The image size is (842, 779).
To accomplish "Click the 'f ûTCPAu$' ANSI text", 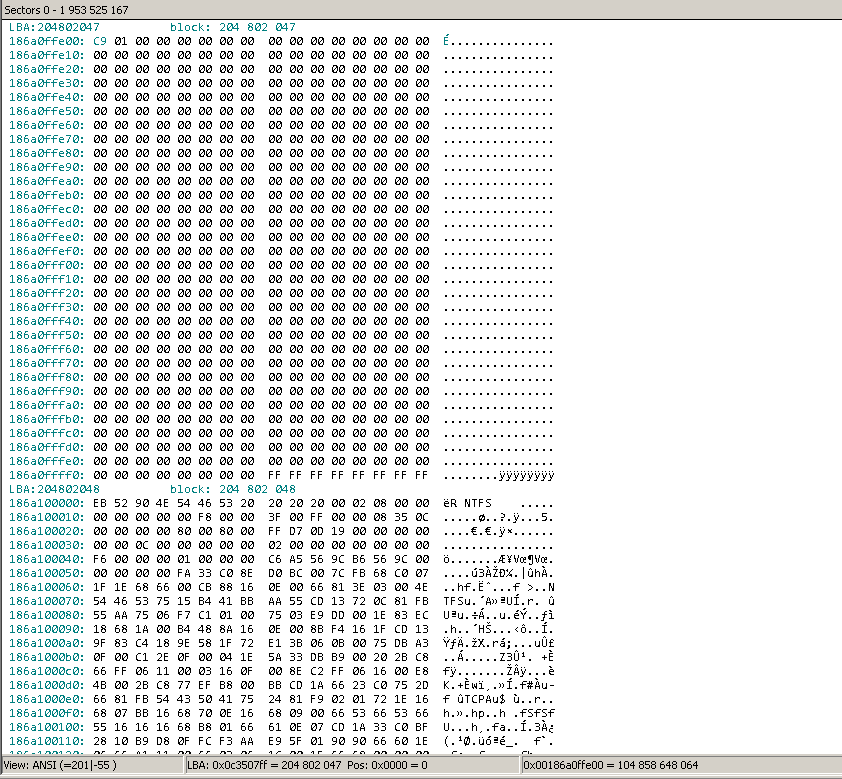I will tap(474, 699).
